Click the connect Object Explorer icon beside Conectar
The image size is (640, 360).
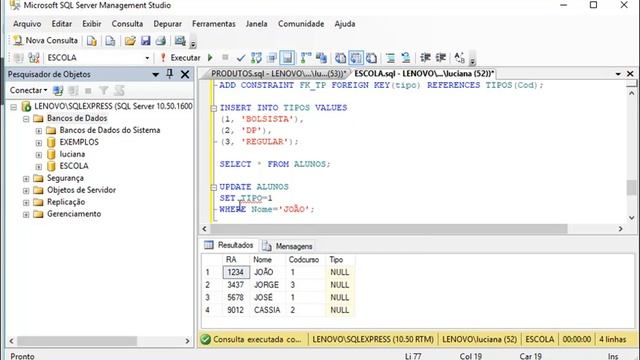tap(58, 91)
